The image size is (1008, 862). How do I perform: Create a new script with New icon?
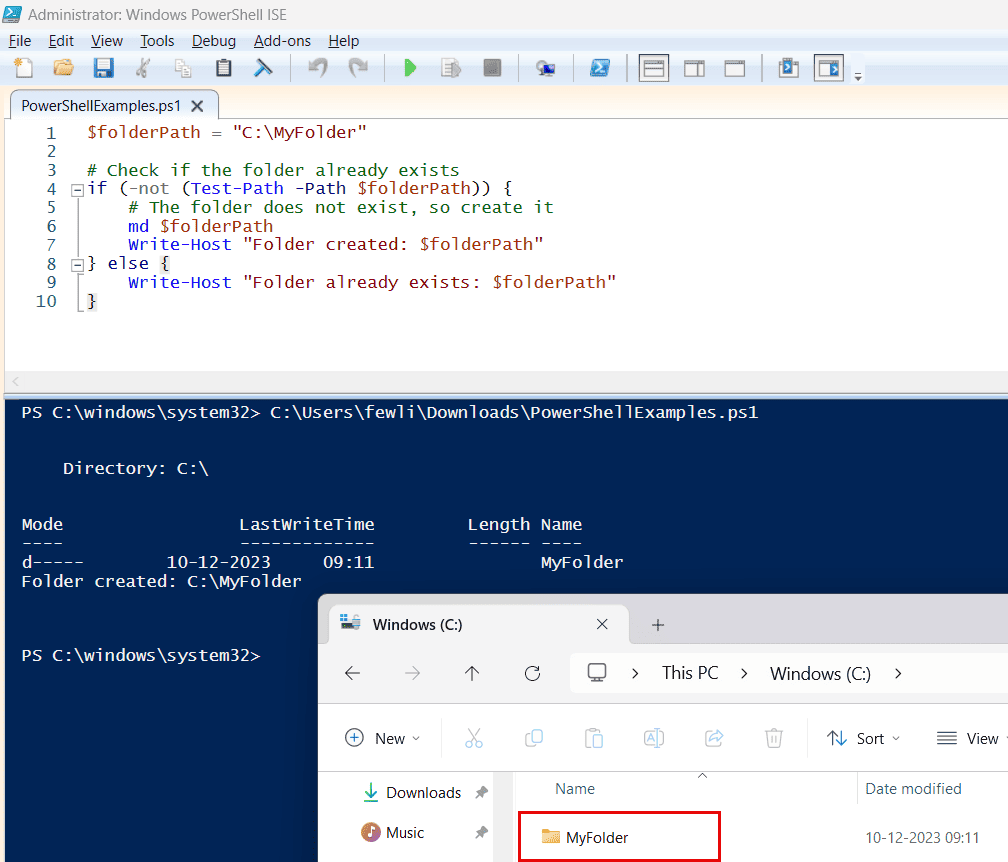tap(23, 67)
